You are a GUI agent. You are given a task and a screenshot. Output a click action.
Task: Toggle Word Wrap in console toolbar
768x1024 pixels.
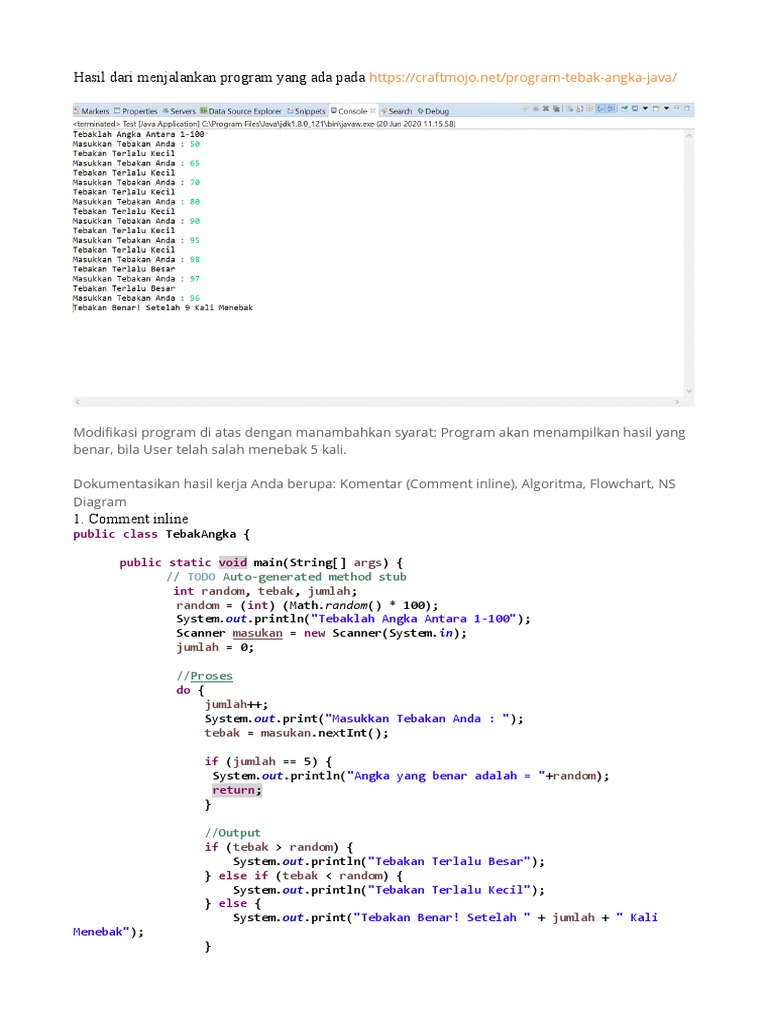point(589,108)
